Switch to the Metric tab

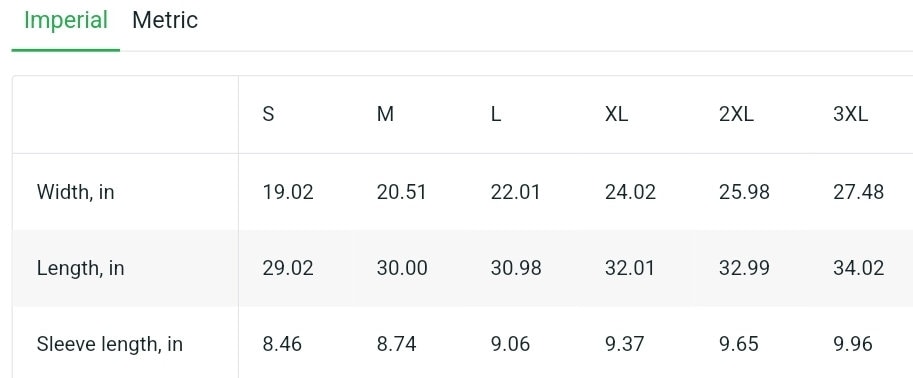point(165,20)
